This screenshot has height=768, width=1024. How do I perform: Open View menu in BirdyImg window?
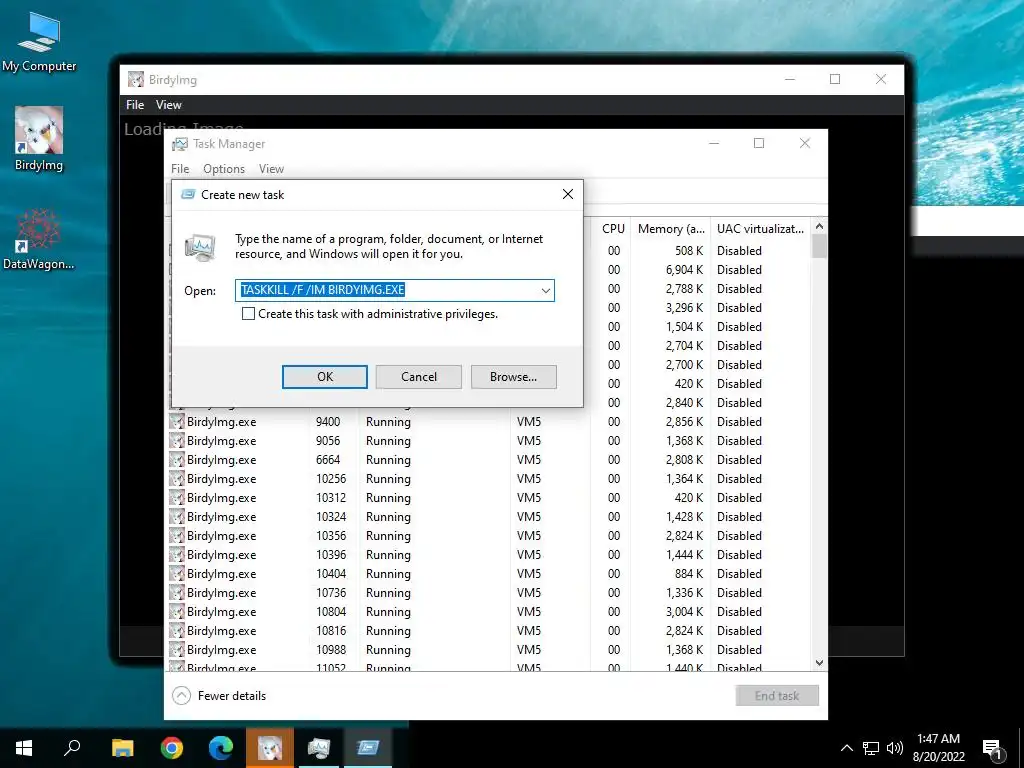168,105
